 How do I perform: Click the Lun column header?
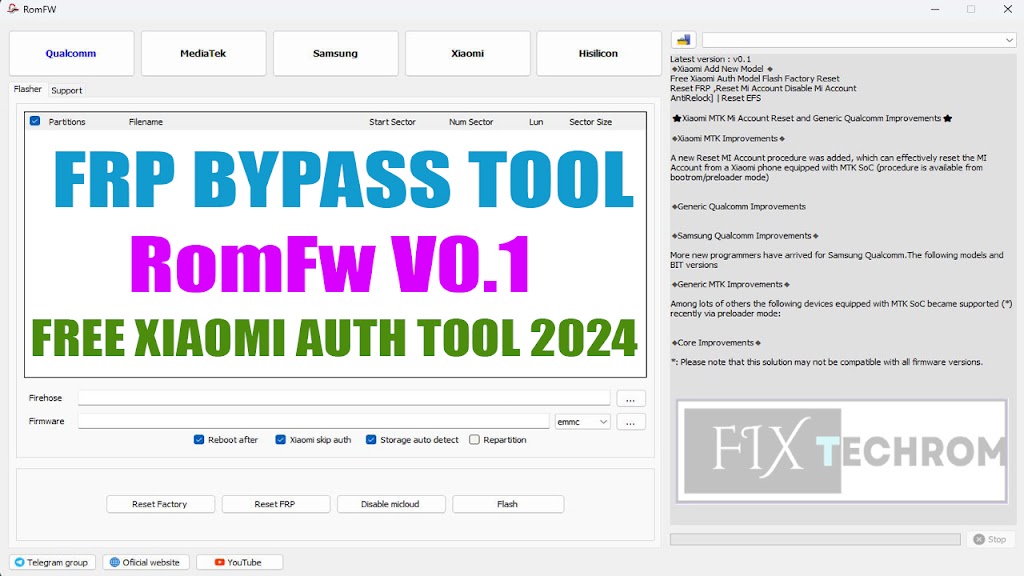[x=536, y=122]
